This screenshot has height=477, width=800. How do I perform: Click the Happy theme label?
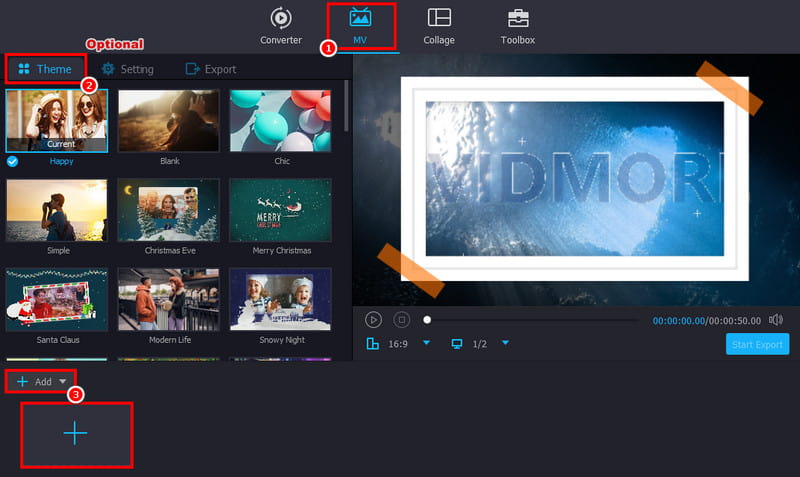tap(61, 161)
